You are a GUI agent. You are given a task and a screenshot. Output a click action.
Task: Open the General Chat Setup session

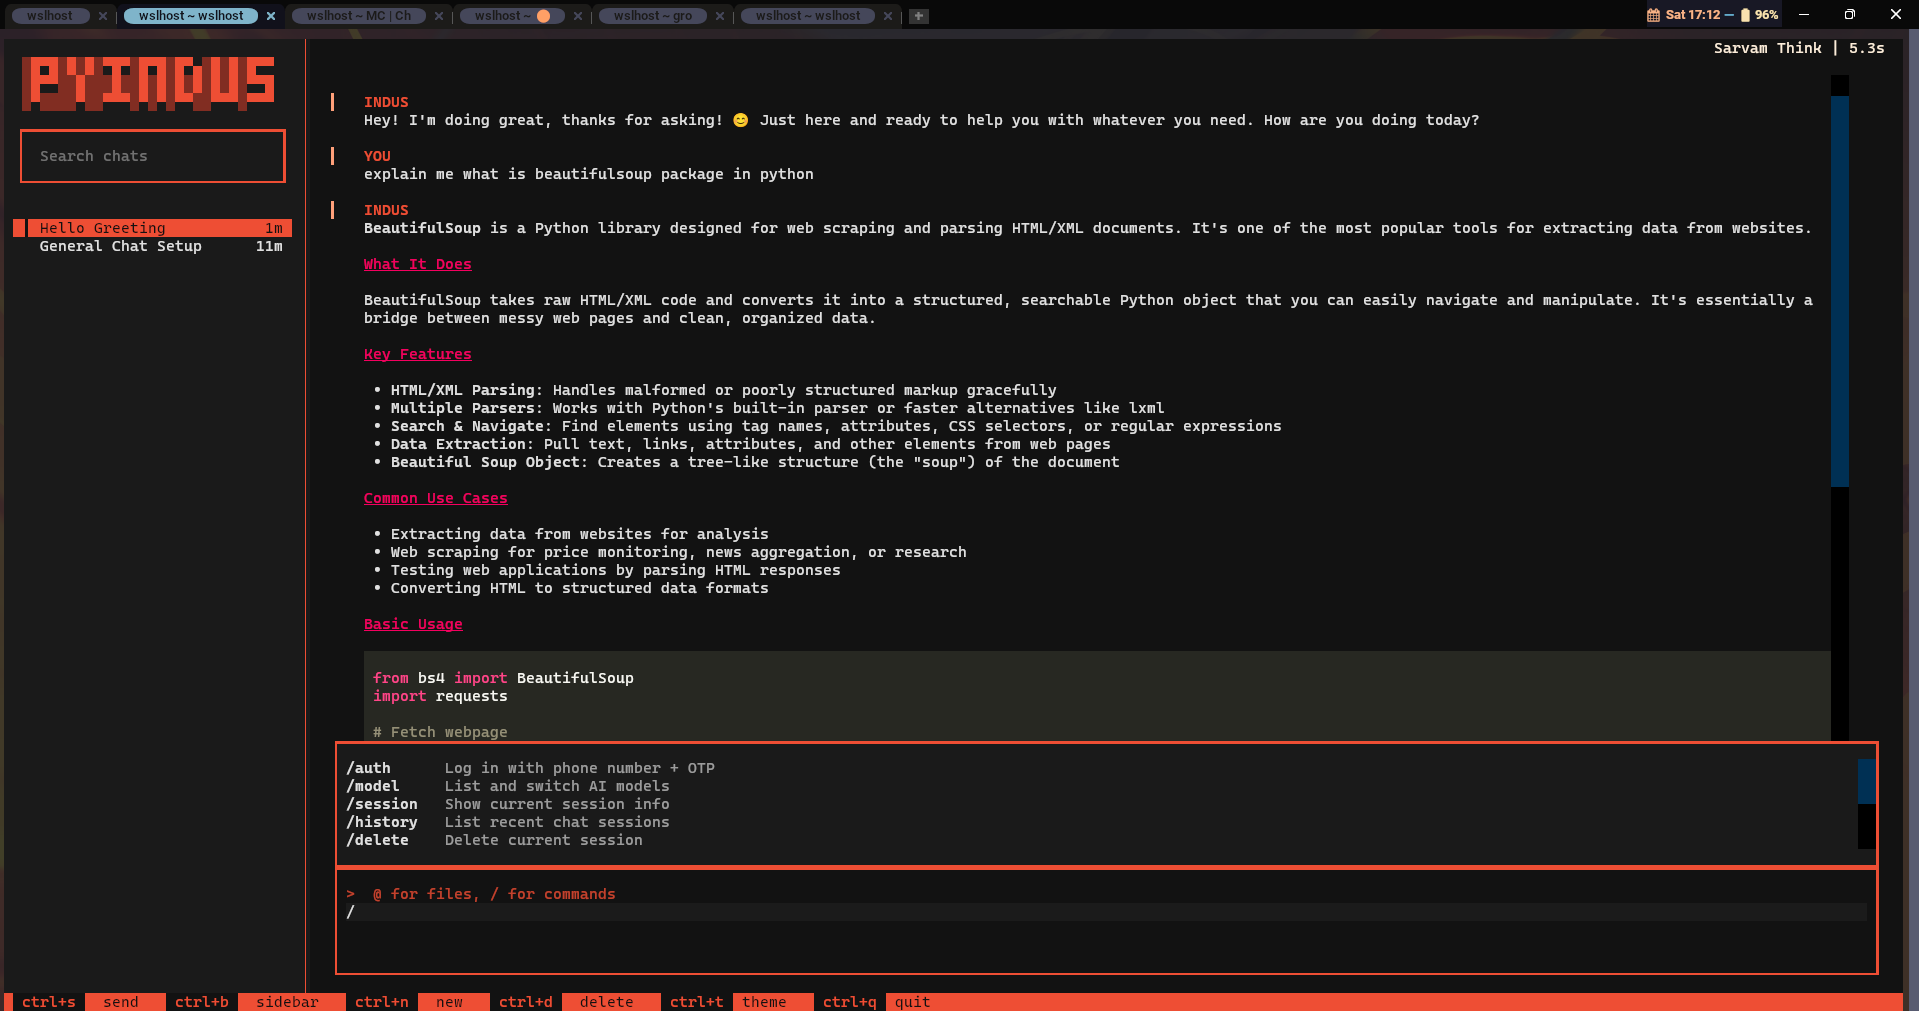[153, 246]
